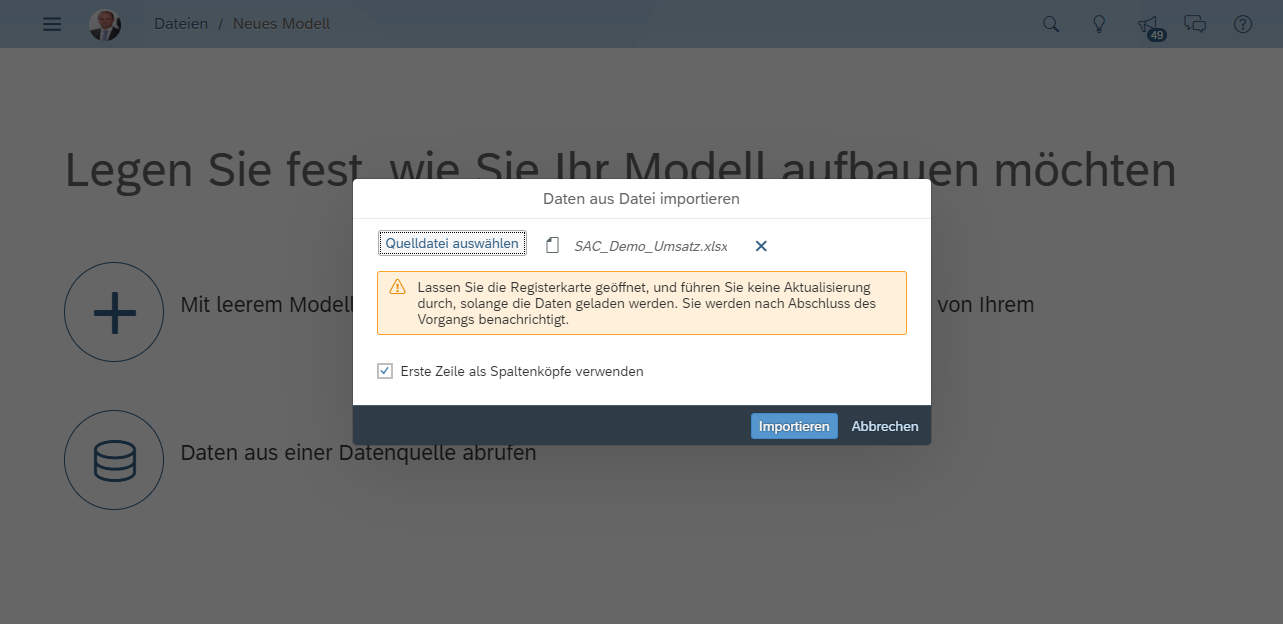This screenshot has height=624, width=1283.
Task: Open notifications megaphone with 49 badge
Action: [1148, 25]
